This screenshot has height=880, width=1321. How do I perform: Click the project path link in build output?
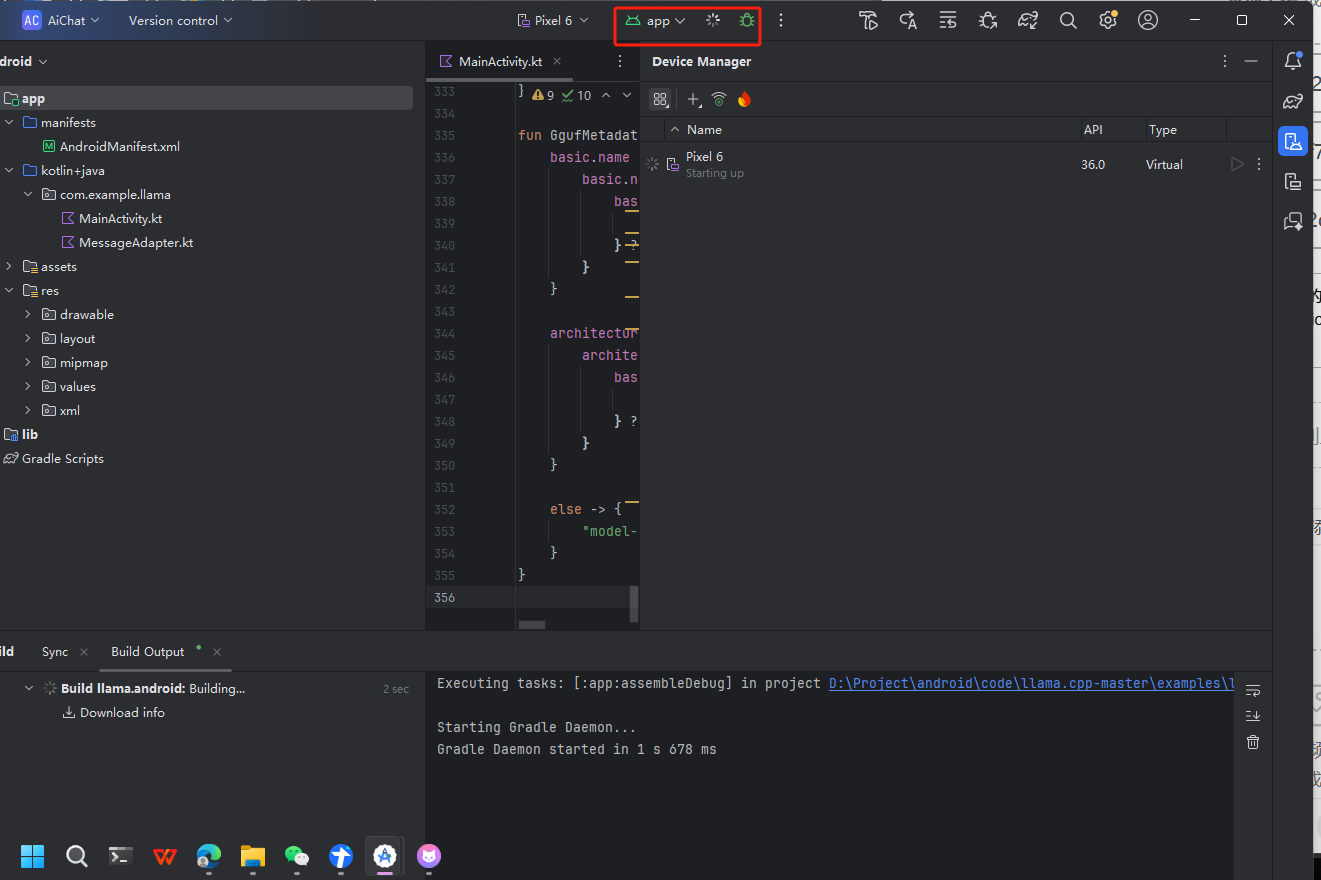1030,683
